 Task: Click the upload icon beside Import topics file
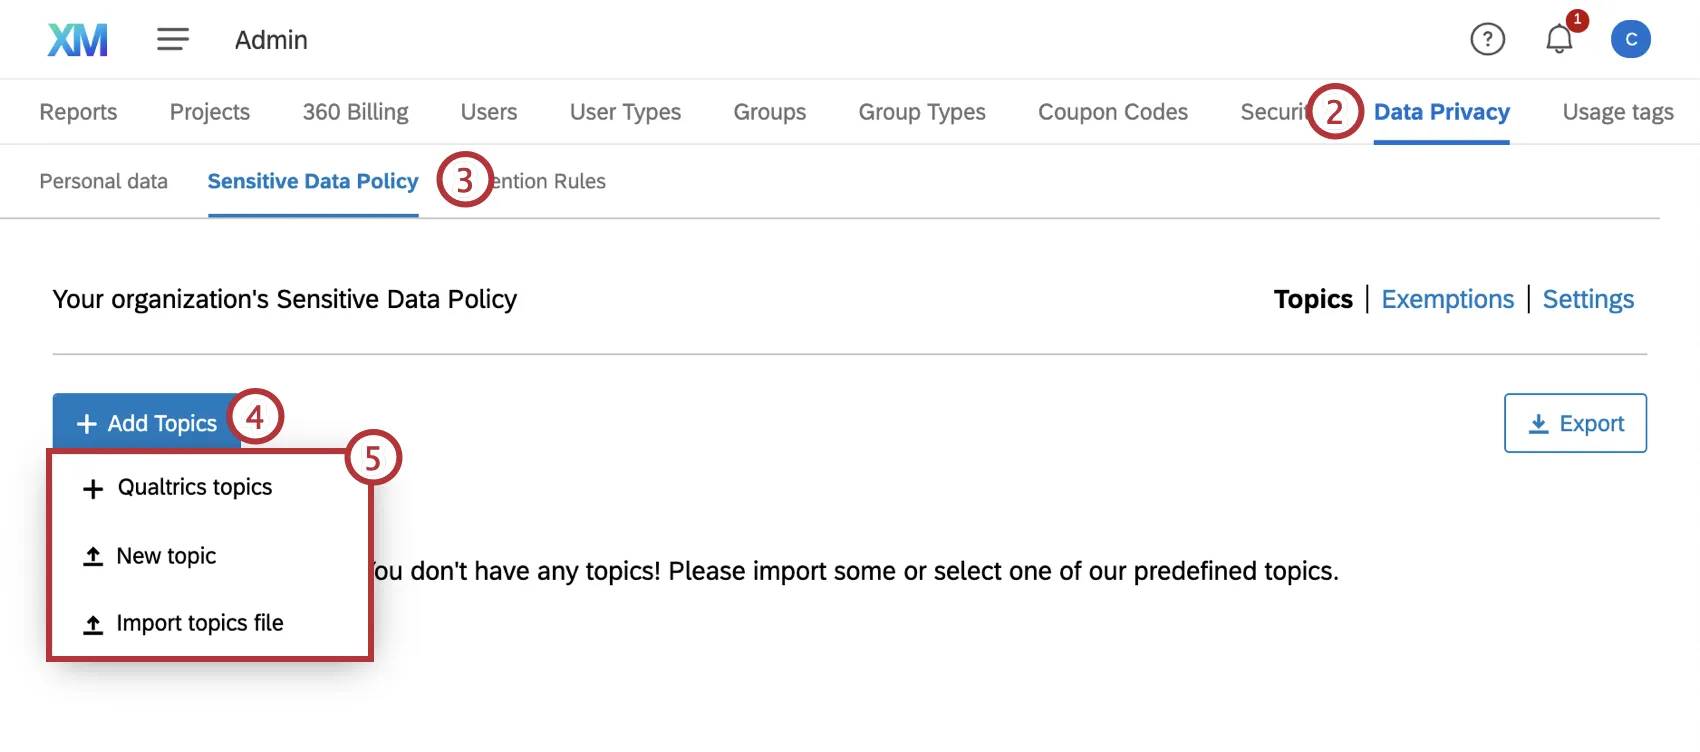coord(93,622)
